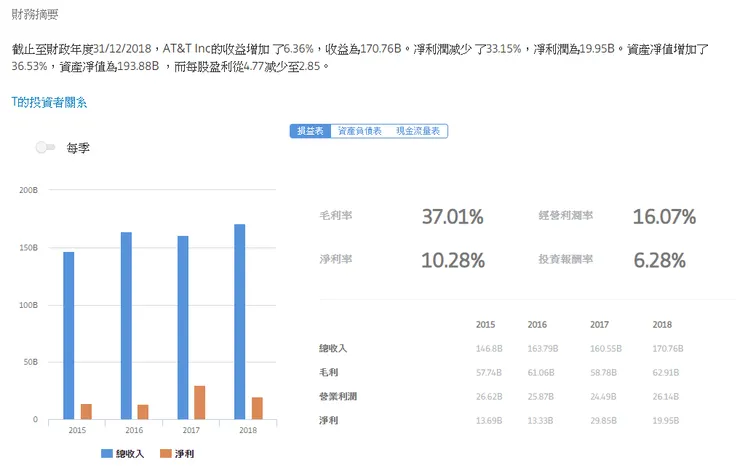Click the 29.85B net profit cell
Viewport: 740px width, 471px height.
604,421
